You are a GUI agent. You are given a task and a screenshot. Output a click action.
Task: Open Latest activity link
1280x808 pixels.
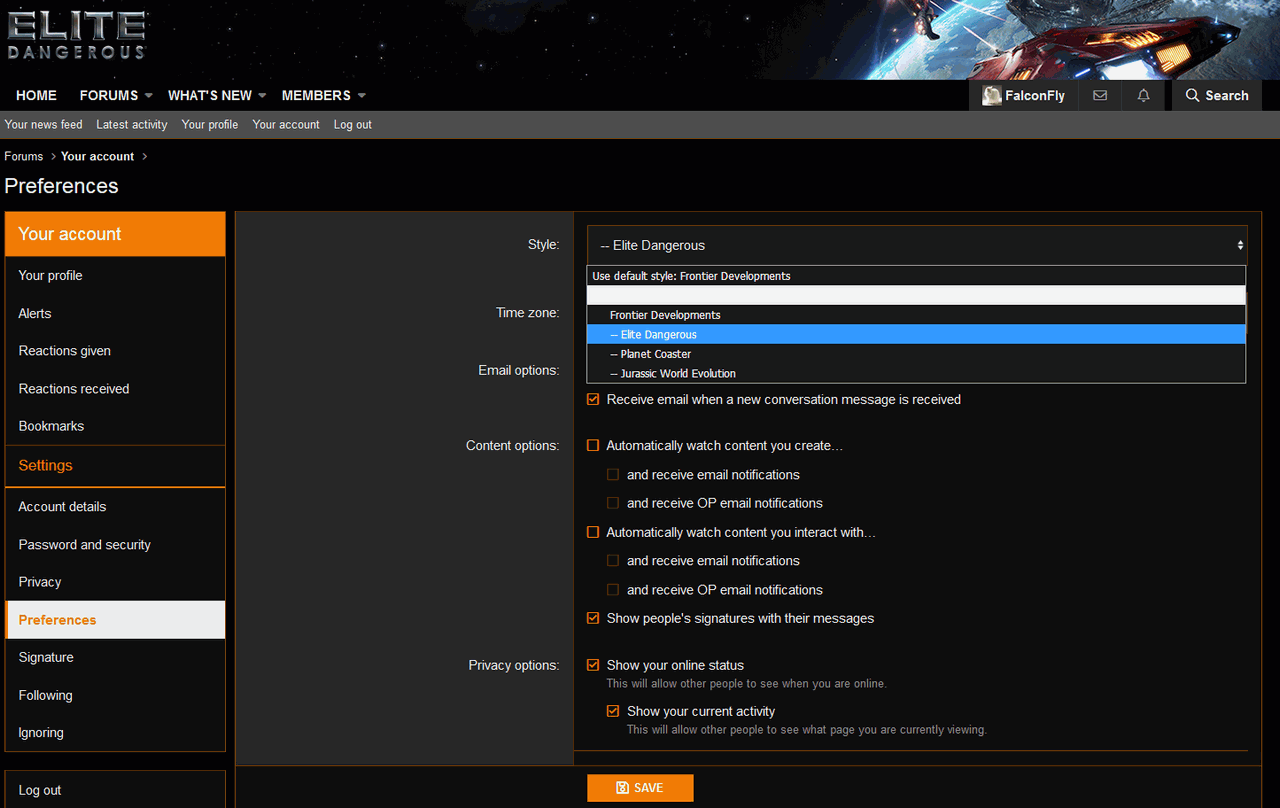pos(132,125)
